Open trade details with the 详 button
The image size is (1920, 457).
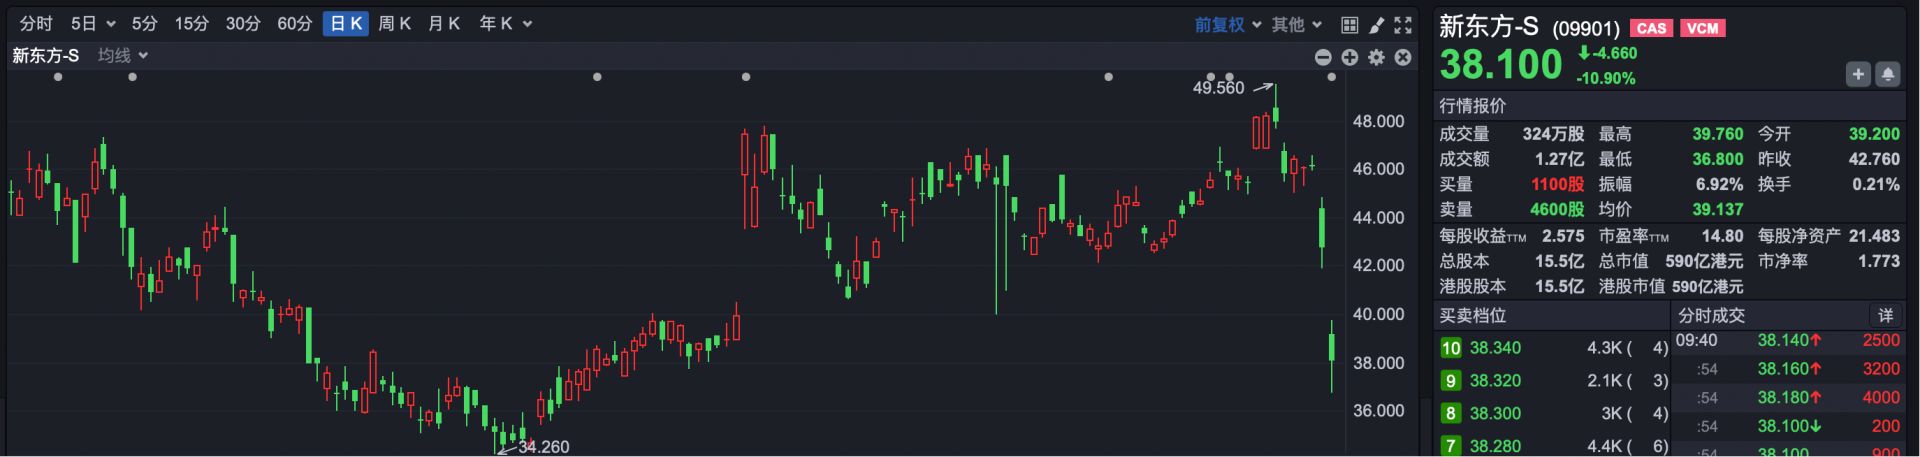pos(1885,315)
